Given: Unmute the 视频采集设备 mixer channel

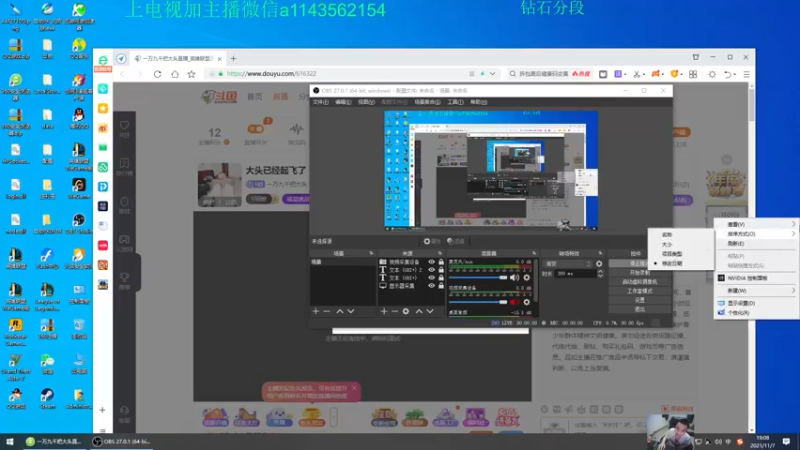Looking at the screenshot, I should 514,302.
